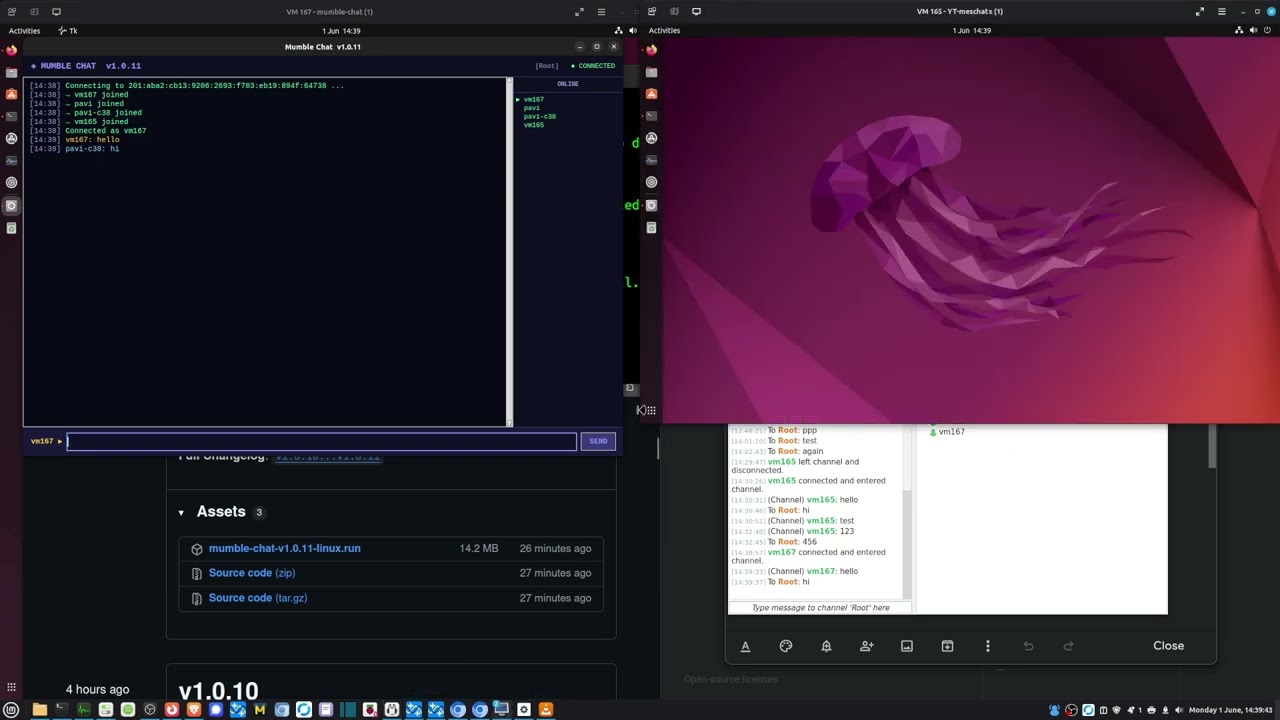
Task: Download mumble-chat-v1.0.11-linux.run asset
Action: (285, 549)
